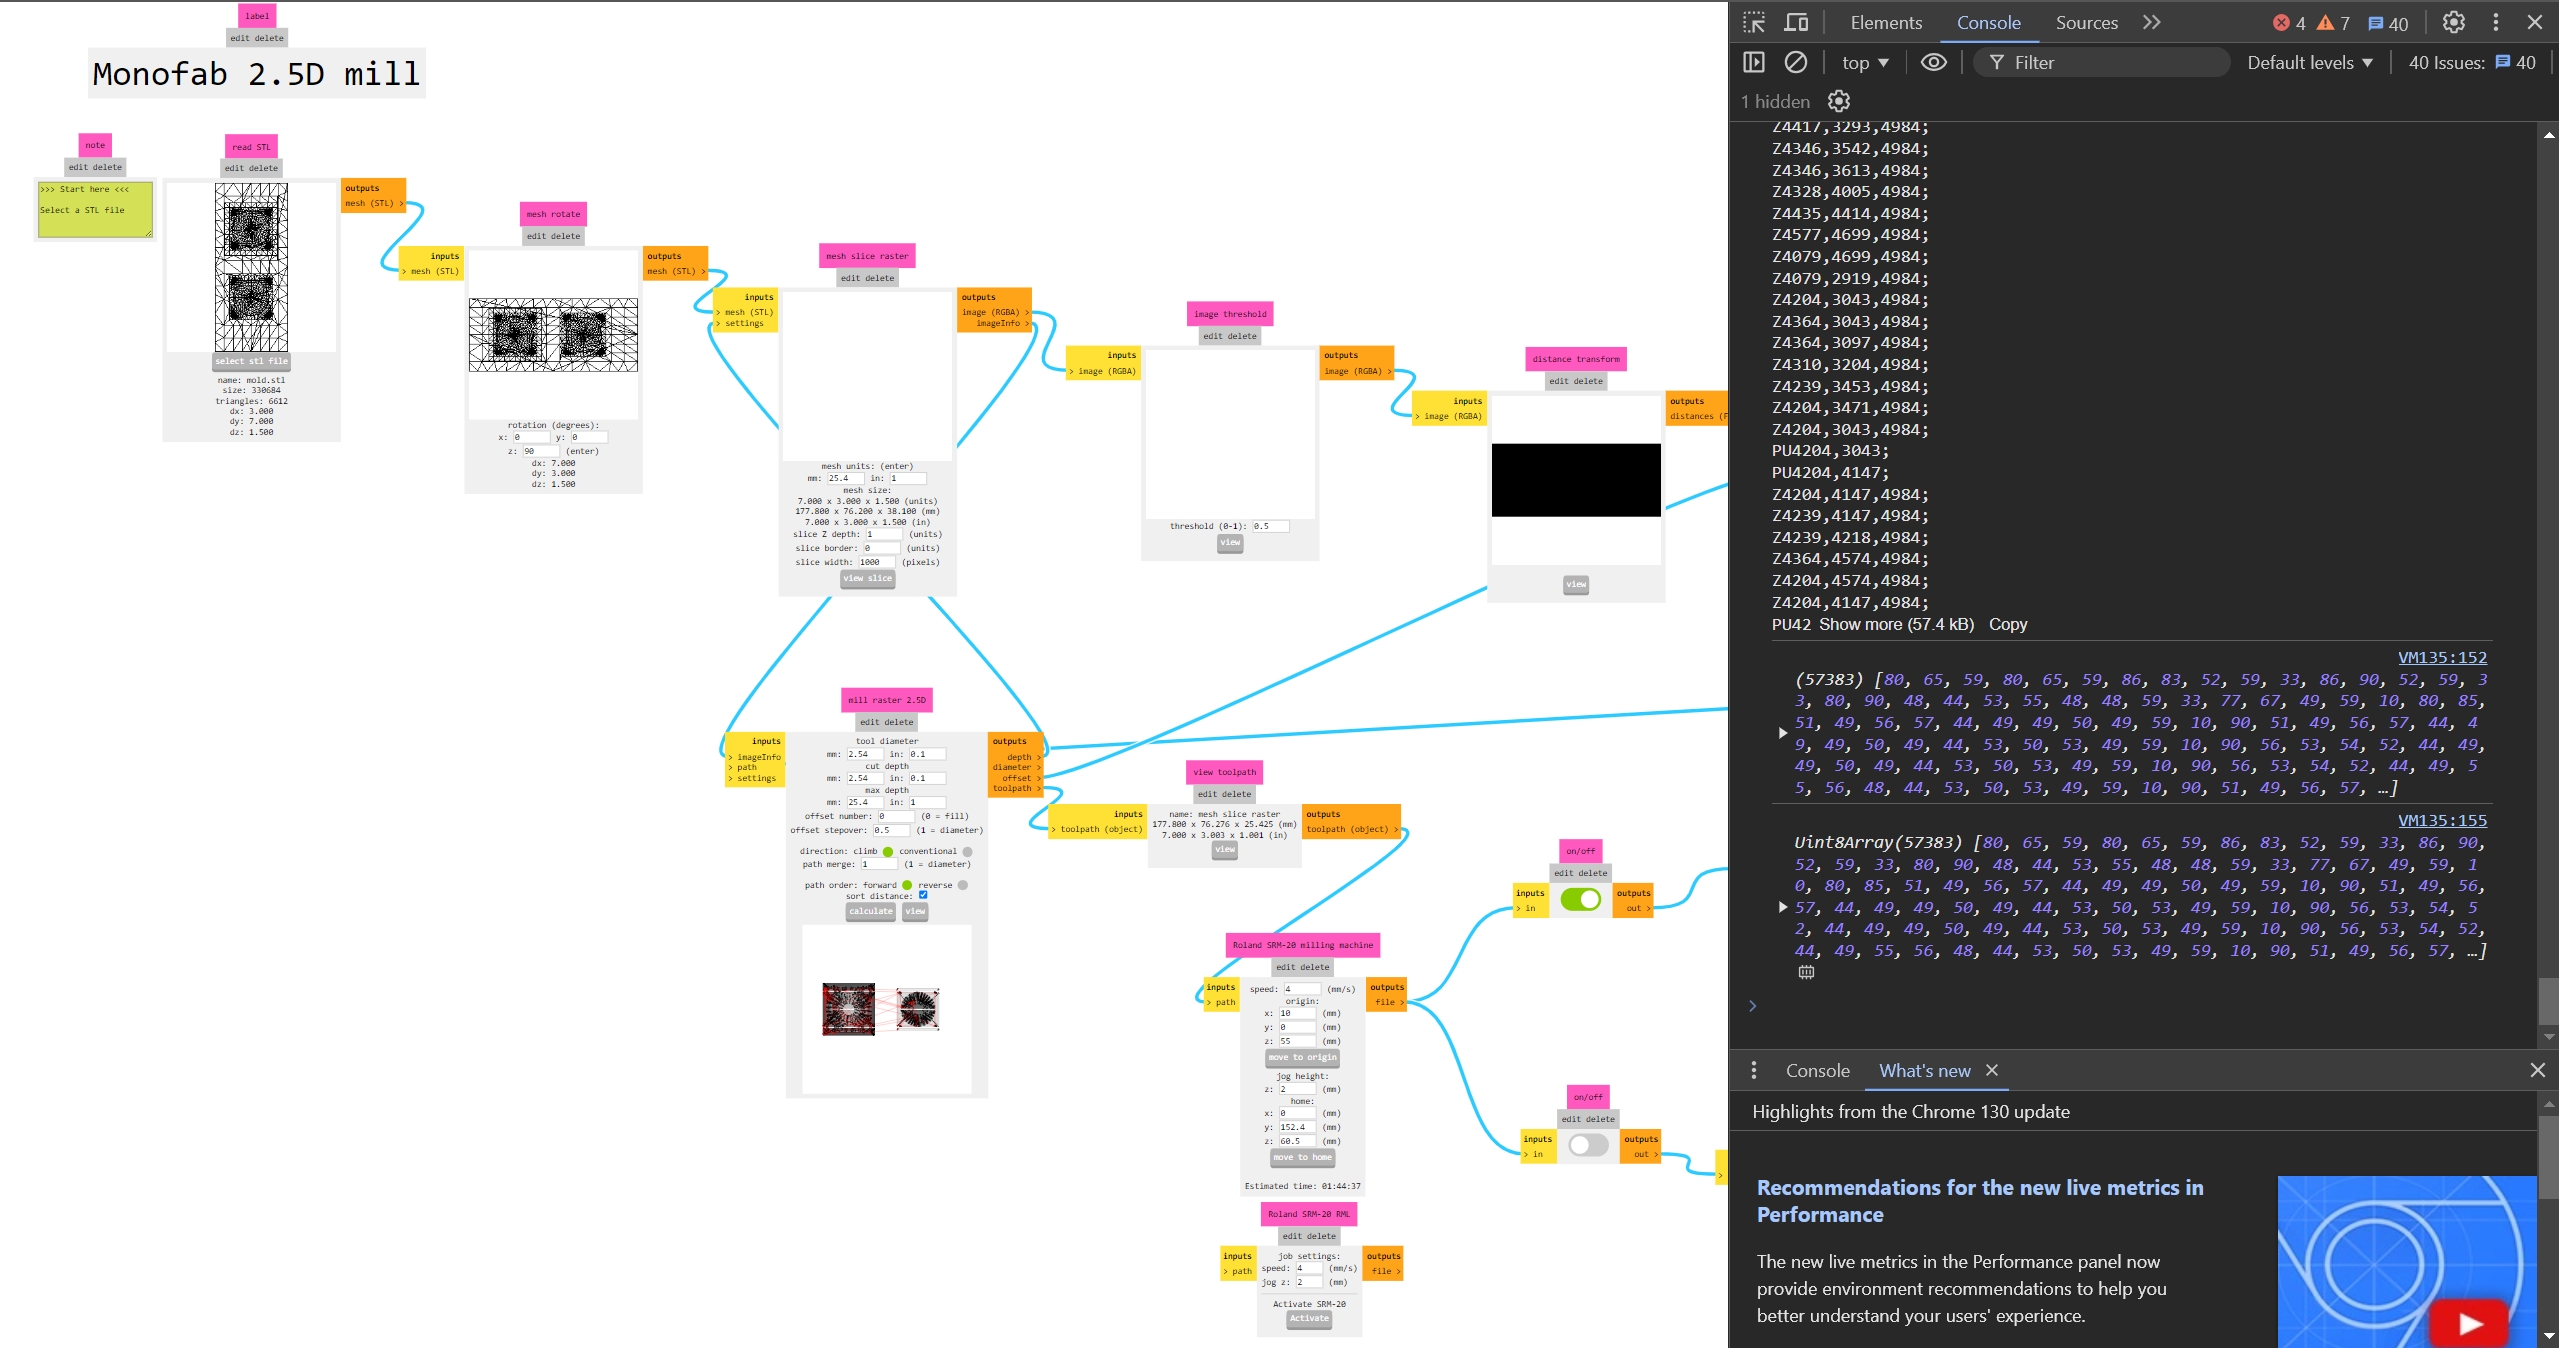The image size is (2559, 1348).
Task: Click the inspect element picker icon
Action: click(1754, 22)
